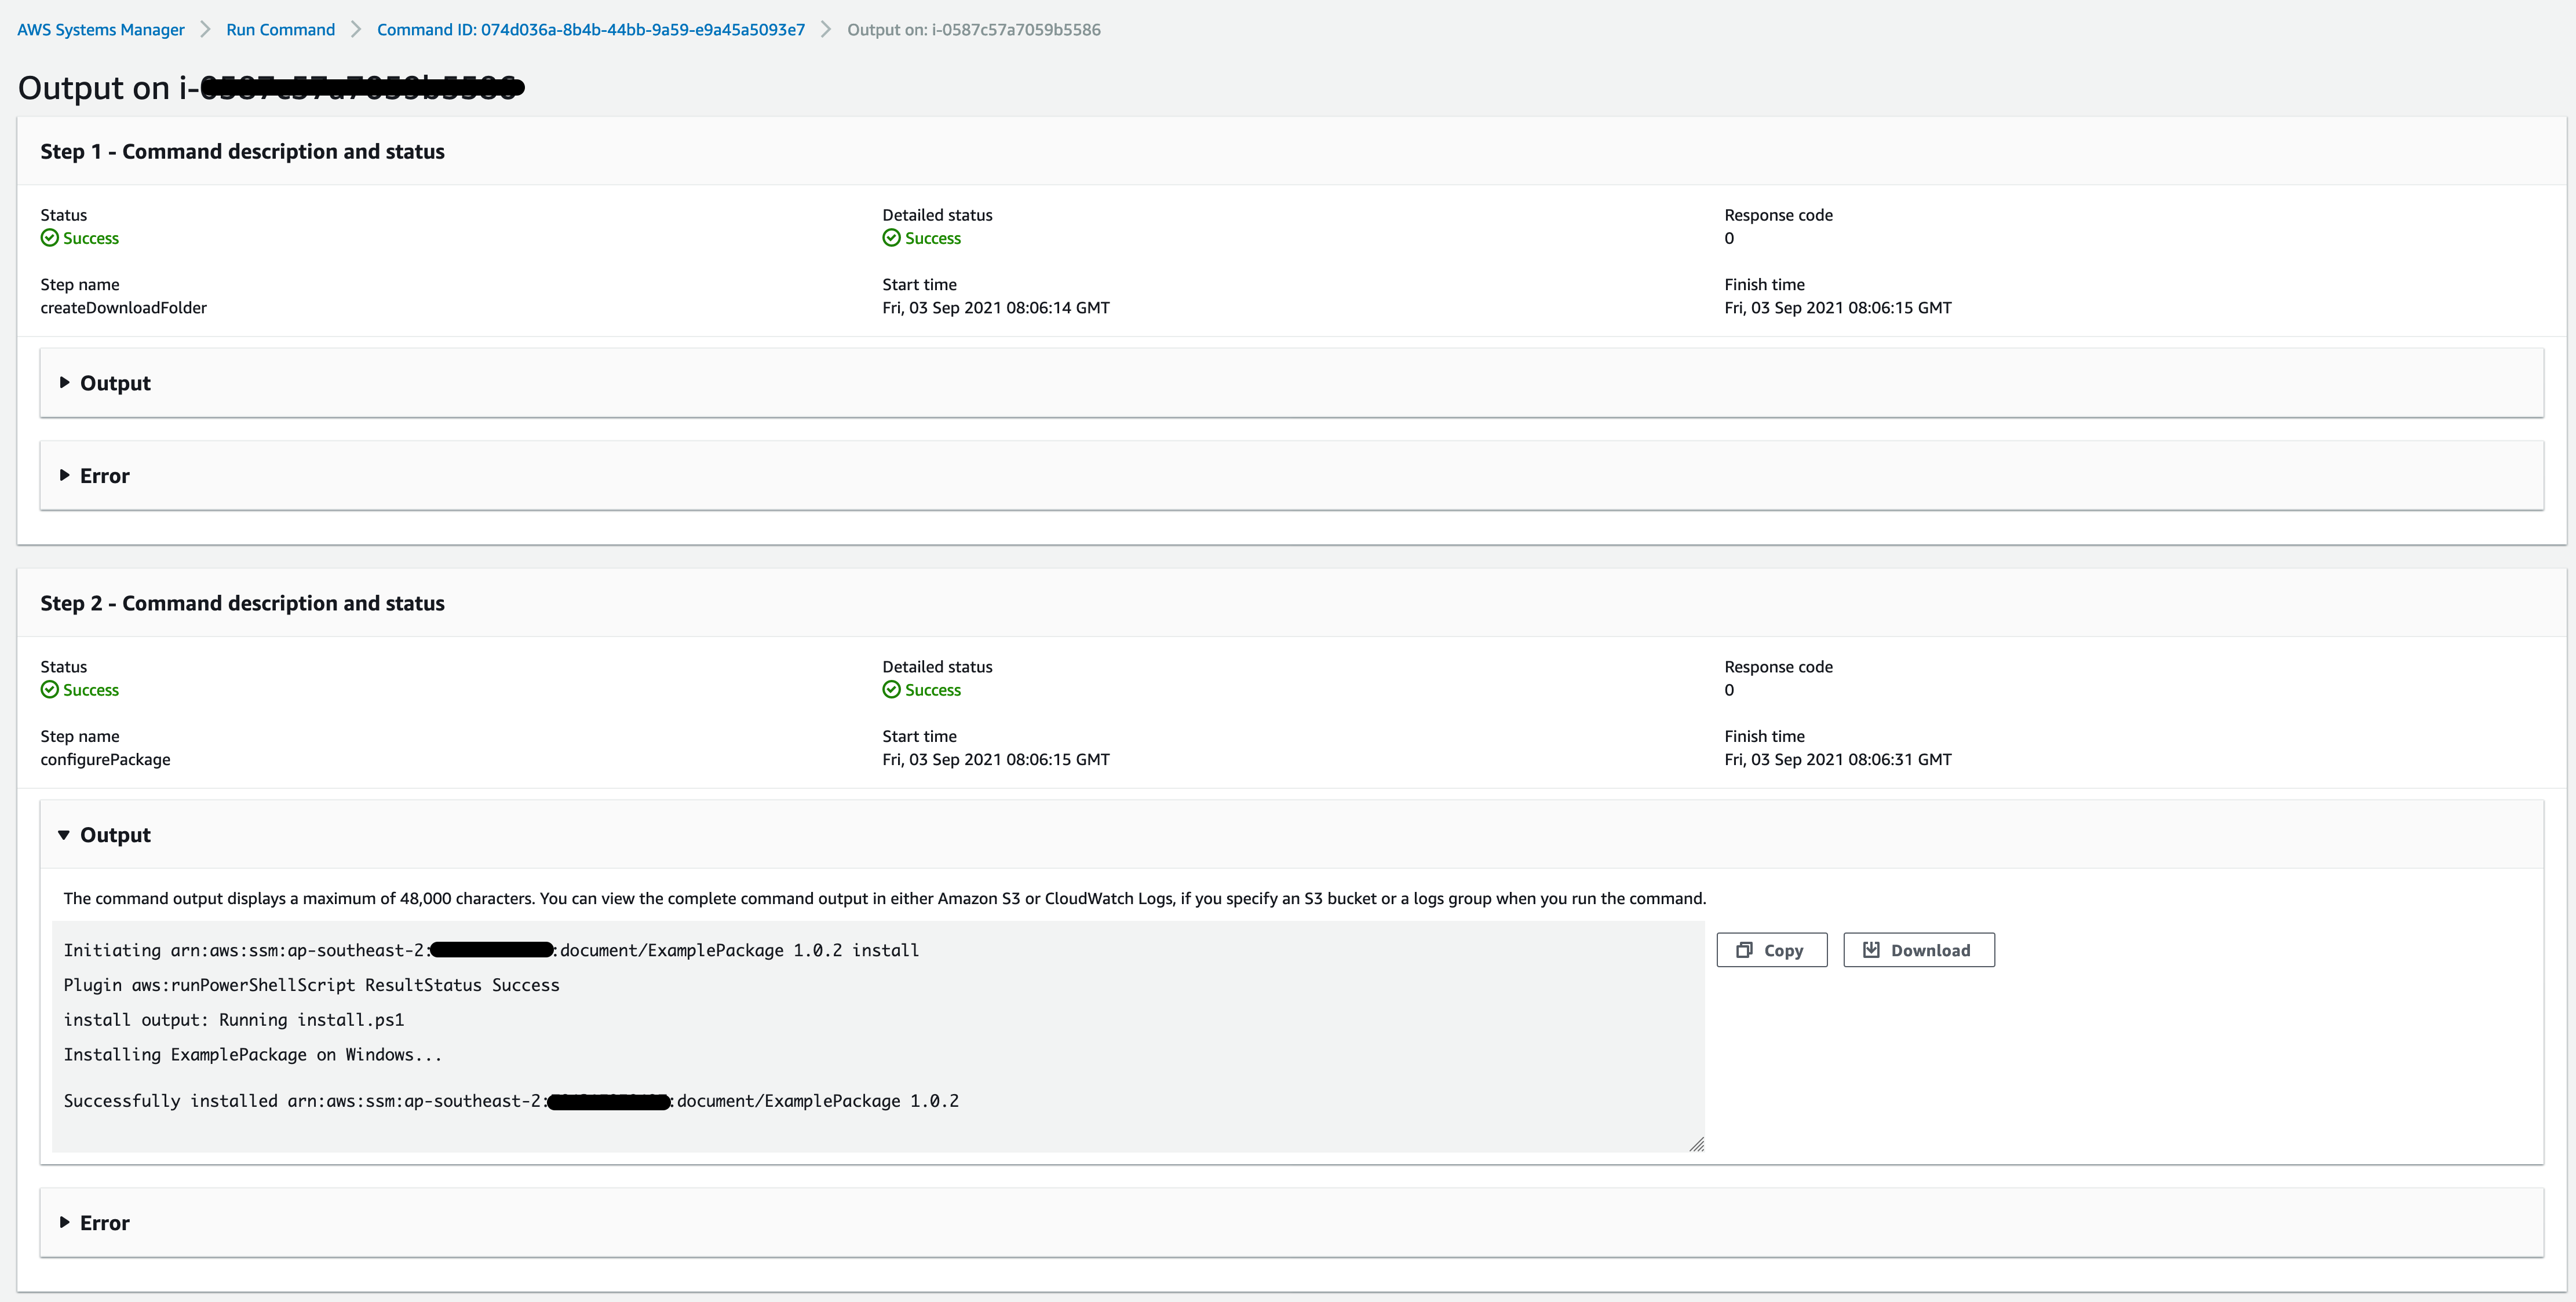The width and height of the screenshot is (2576, 1302).
Task: Click the Success icon under Step 2 Detailed status
Action: [891, 689]
